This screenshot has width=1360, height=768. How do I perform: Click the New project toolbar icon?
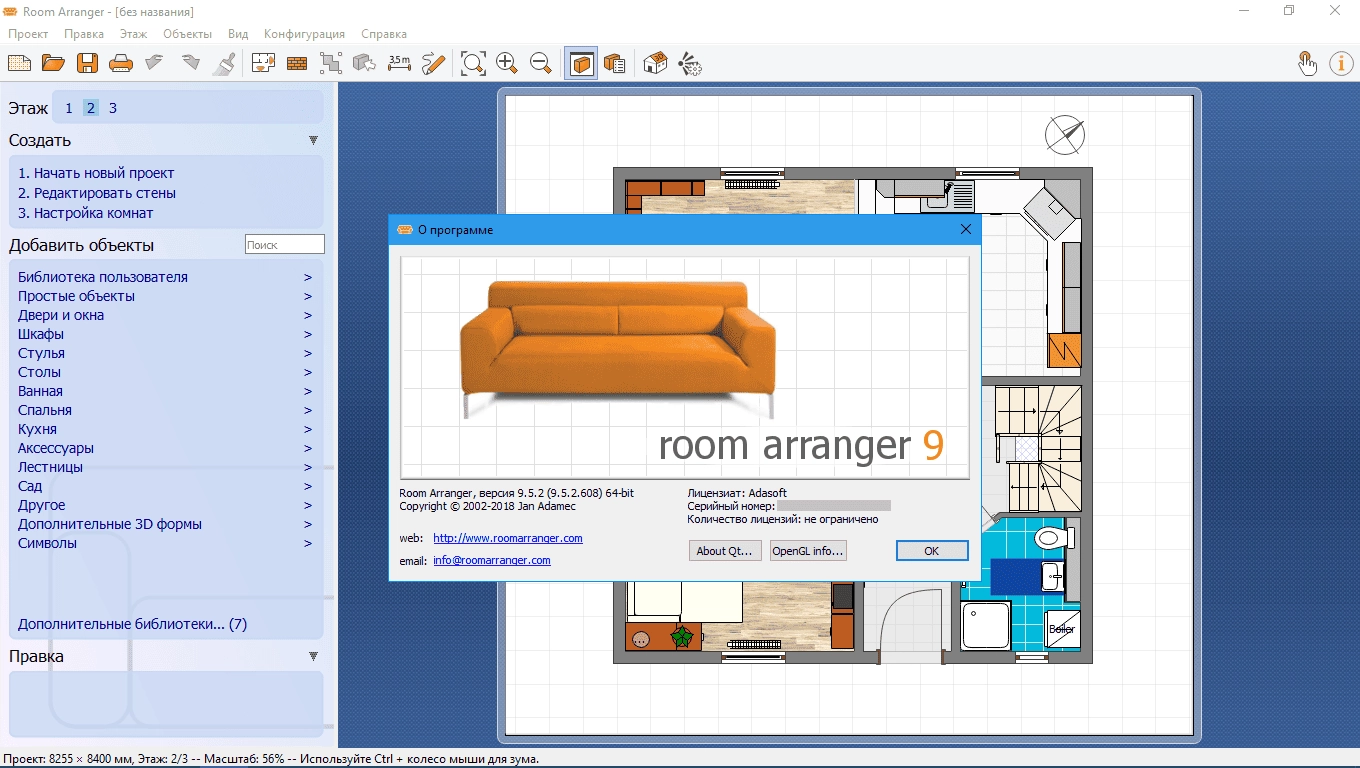pyautogui.click(x=19, y=63)
